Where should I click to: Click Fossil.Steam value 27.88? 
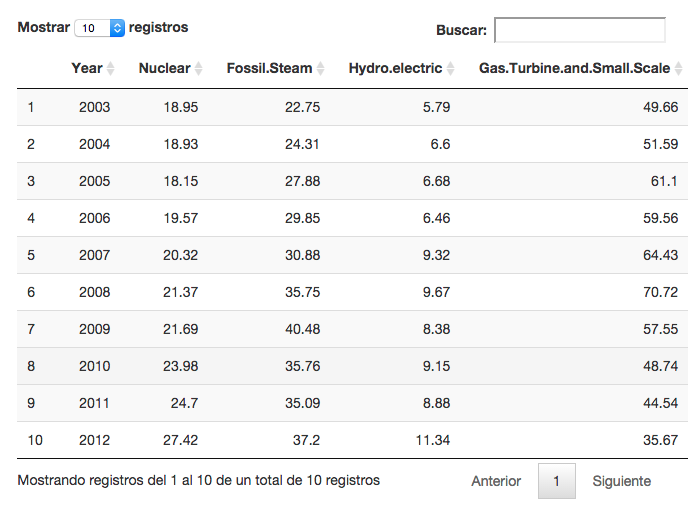click(302, 181)
